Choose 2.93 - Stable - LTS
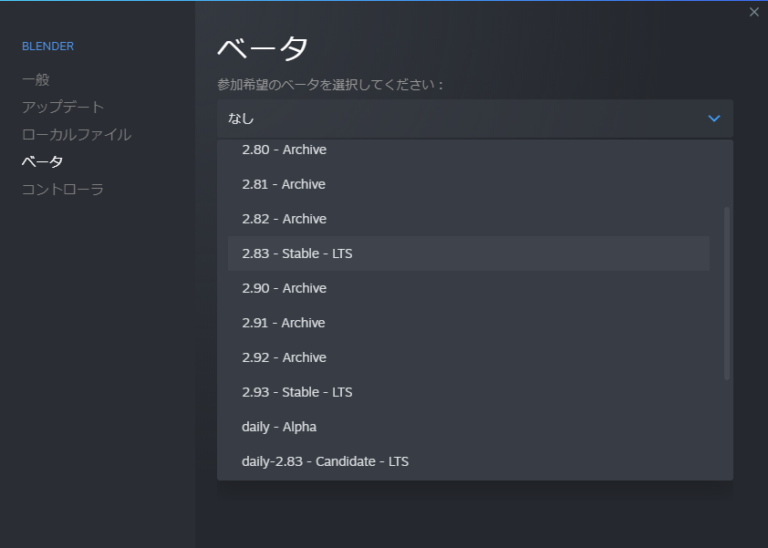This screenshot has width=768, height=548. 468,392
